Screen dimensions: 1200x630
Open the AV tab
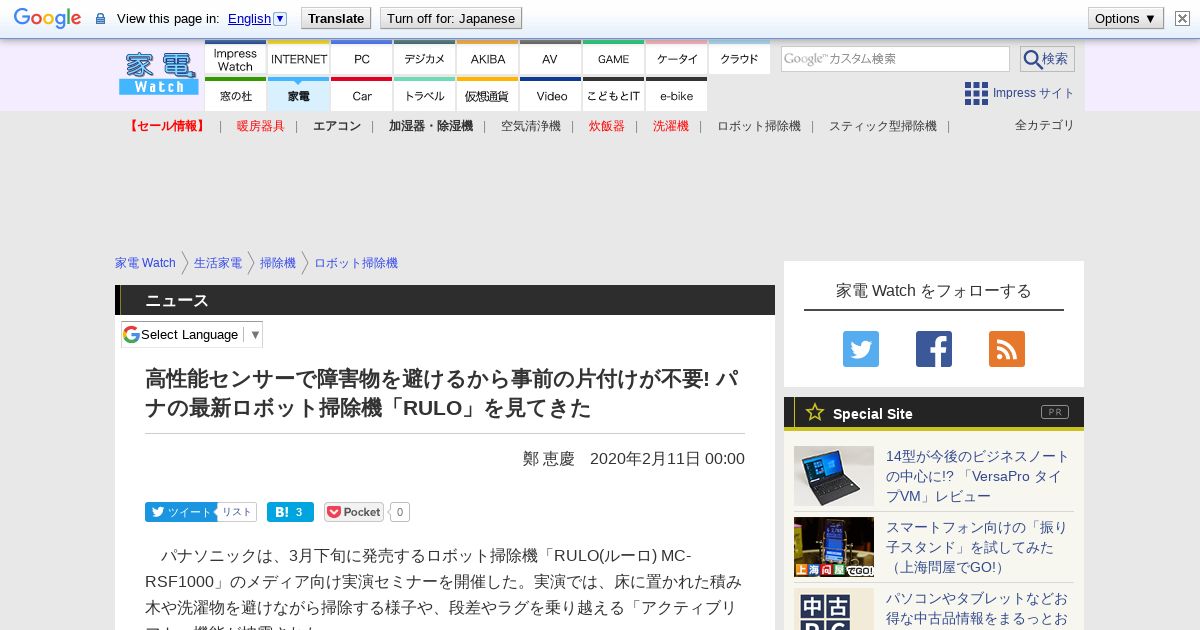(550, 58)
